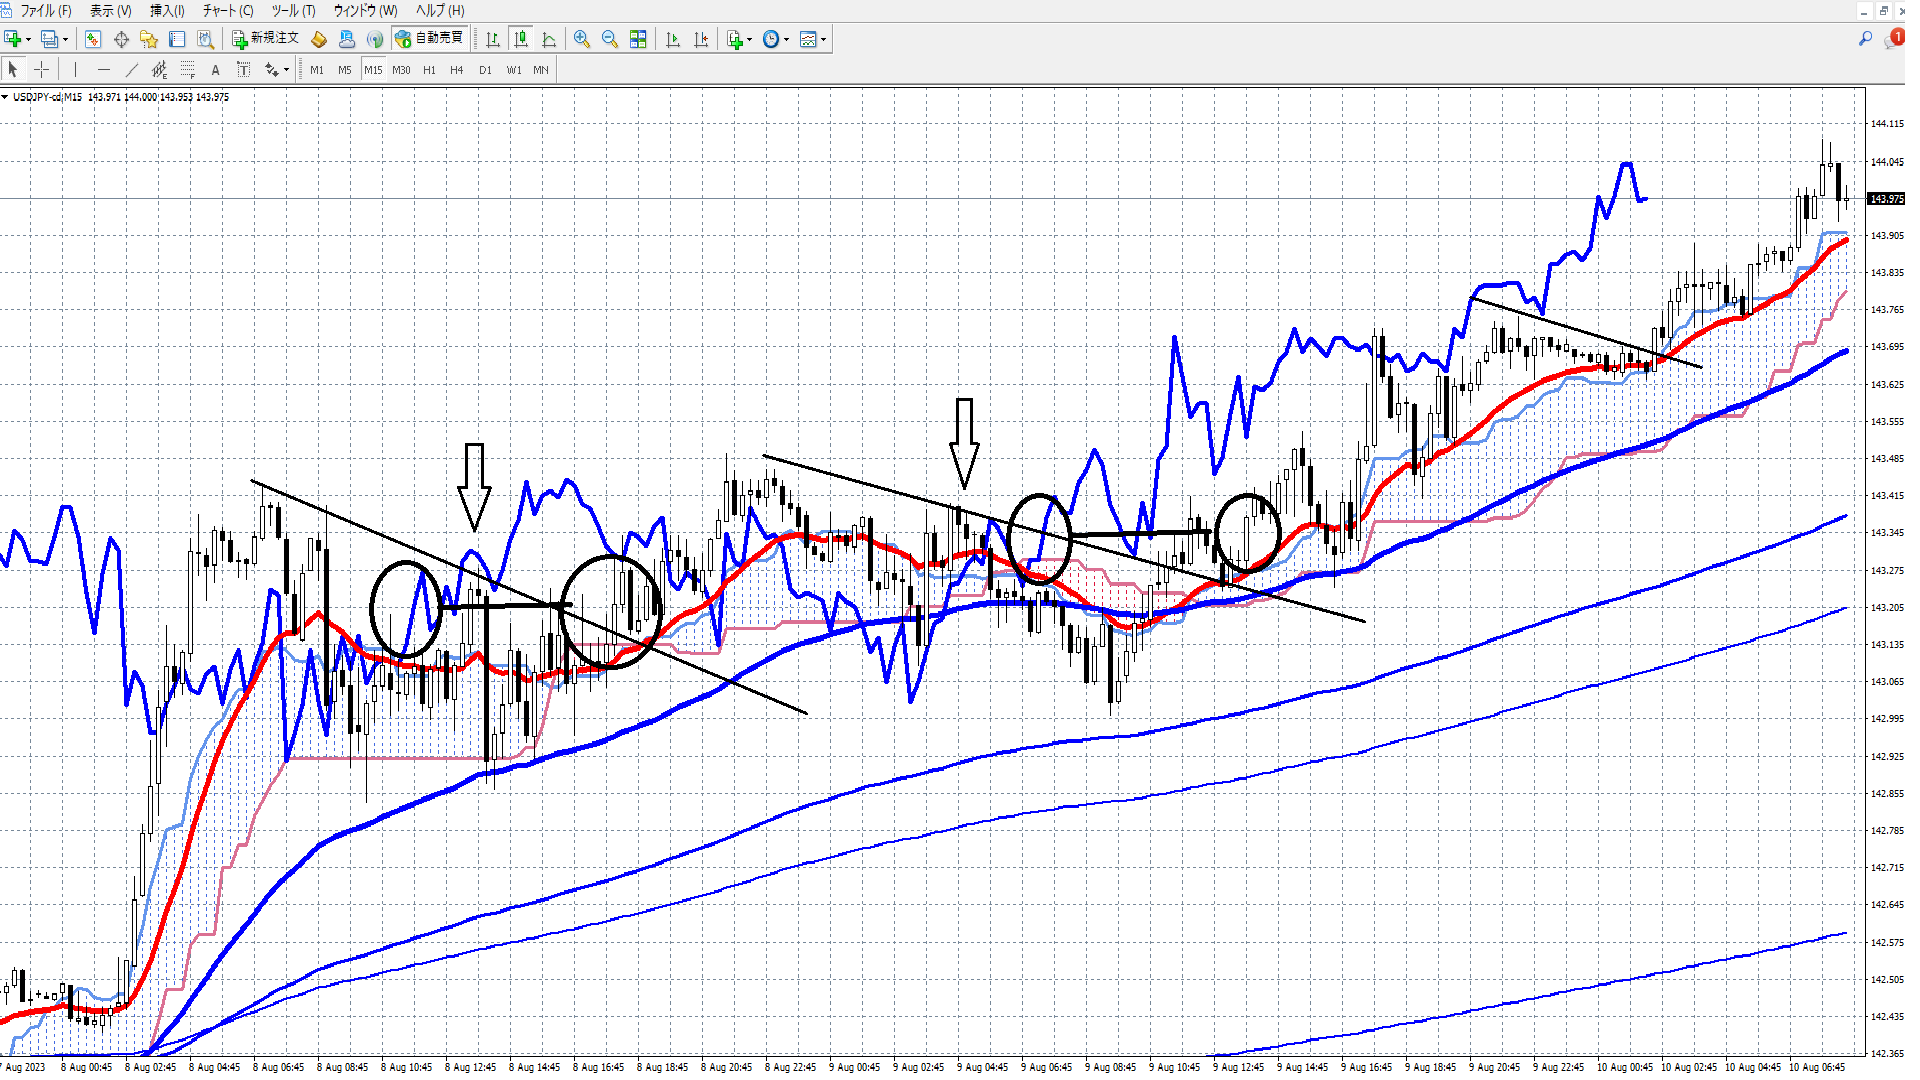Open the 挿入 (I) menu
Screen dimensions: 1920x1080
pos(167,11)
